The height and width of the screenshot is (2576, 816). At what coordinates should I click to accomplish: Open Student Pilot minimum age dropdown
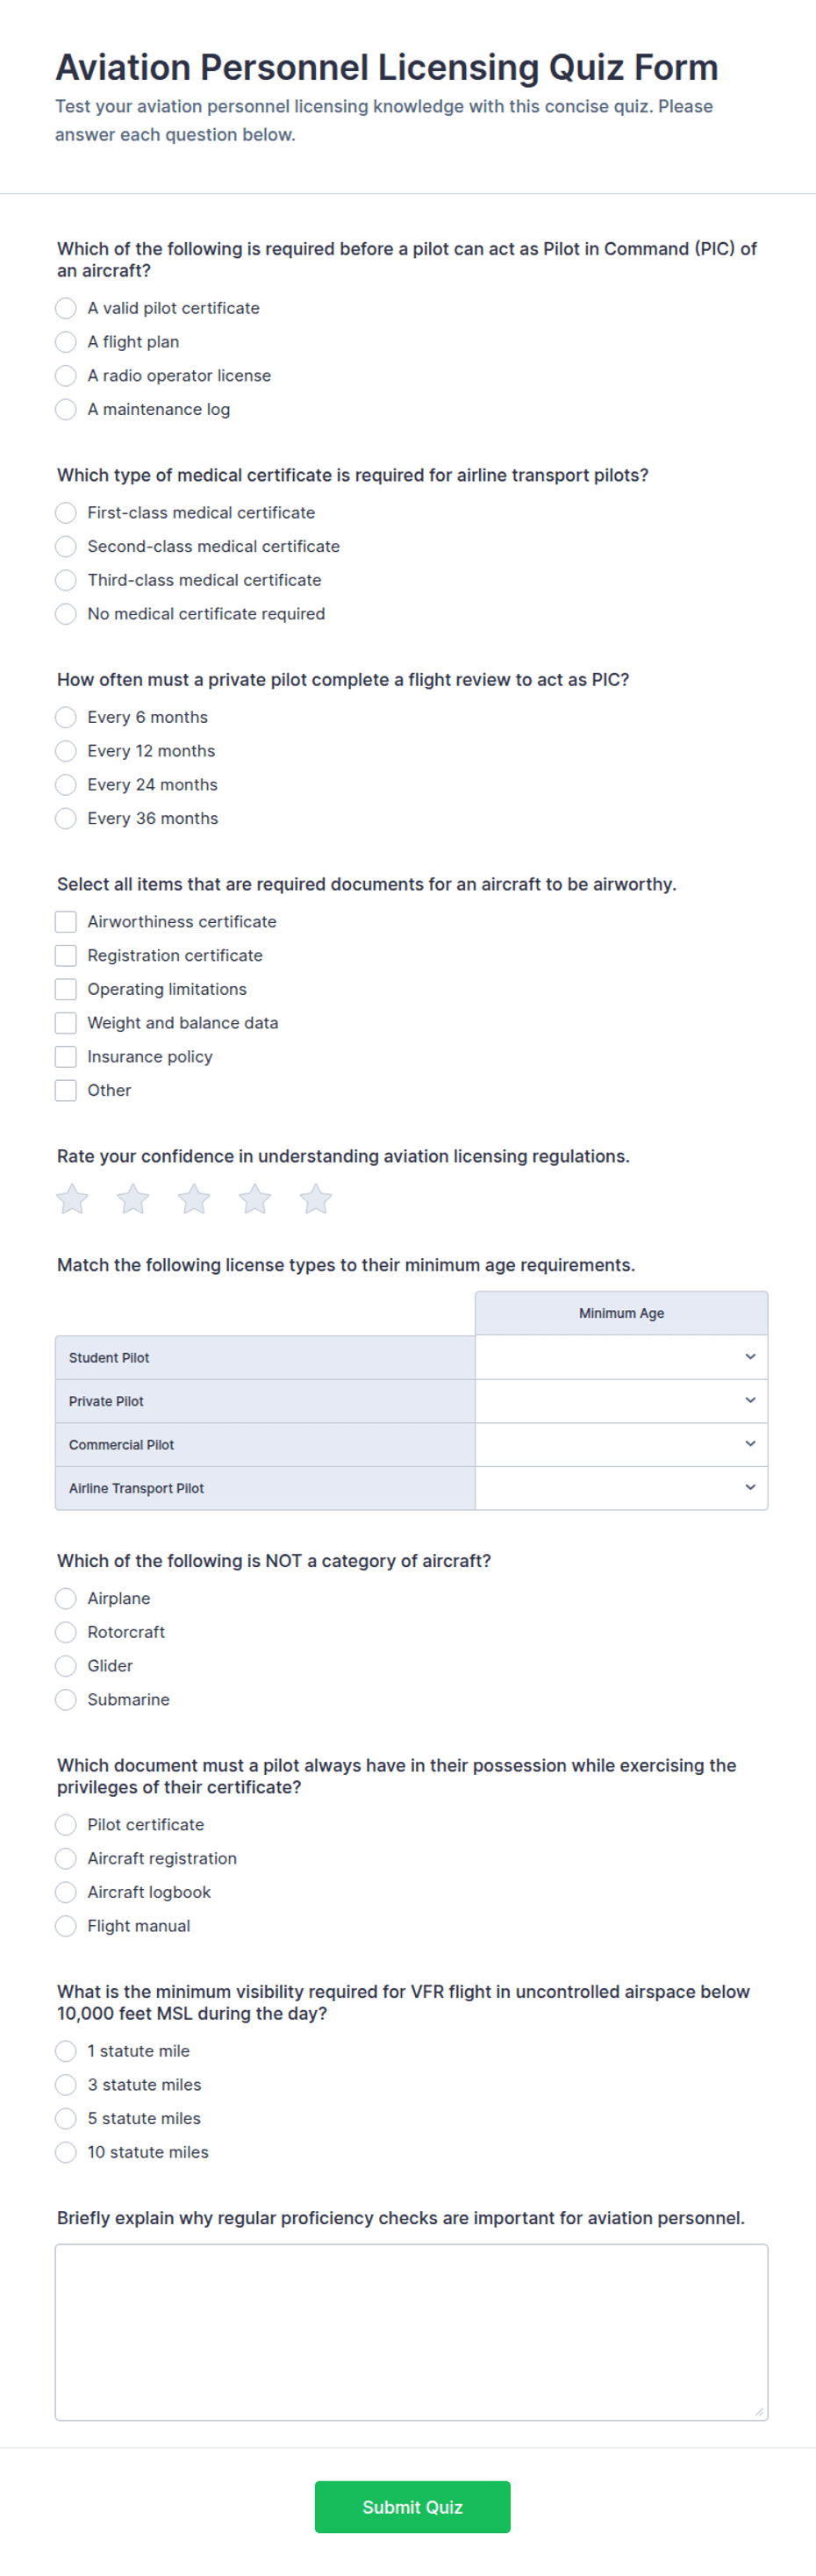click(621, 1357)
